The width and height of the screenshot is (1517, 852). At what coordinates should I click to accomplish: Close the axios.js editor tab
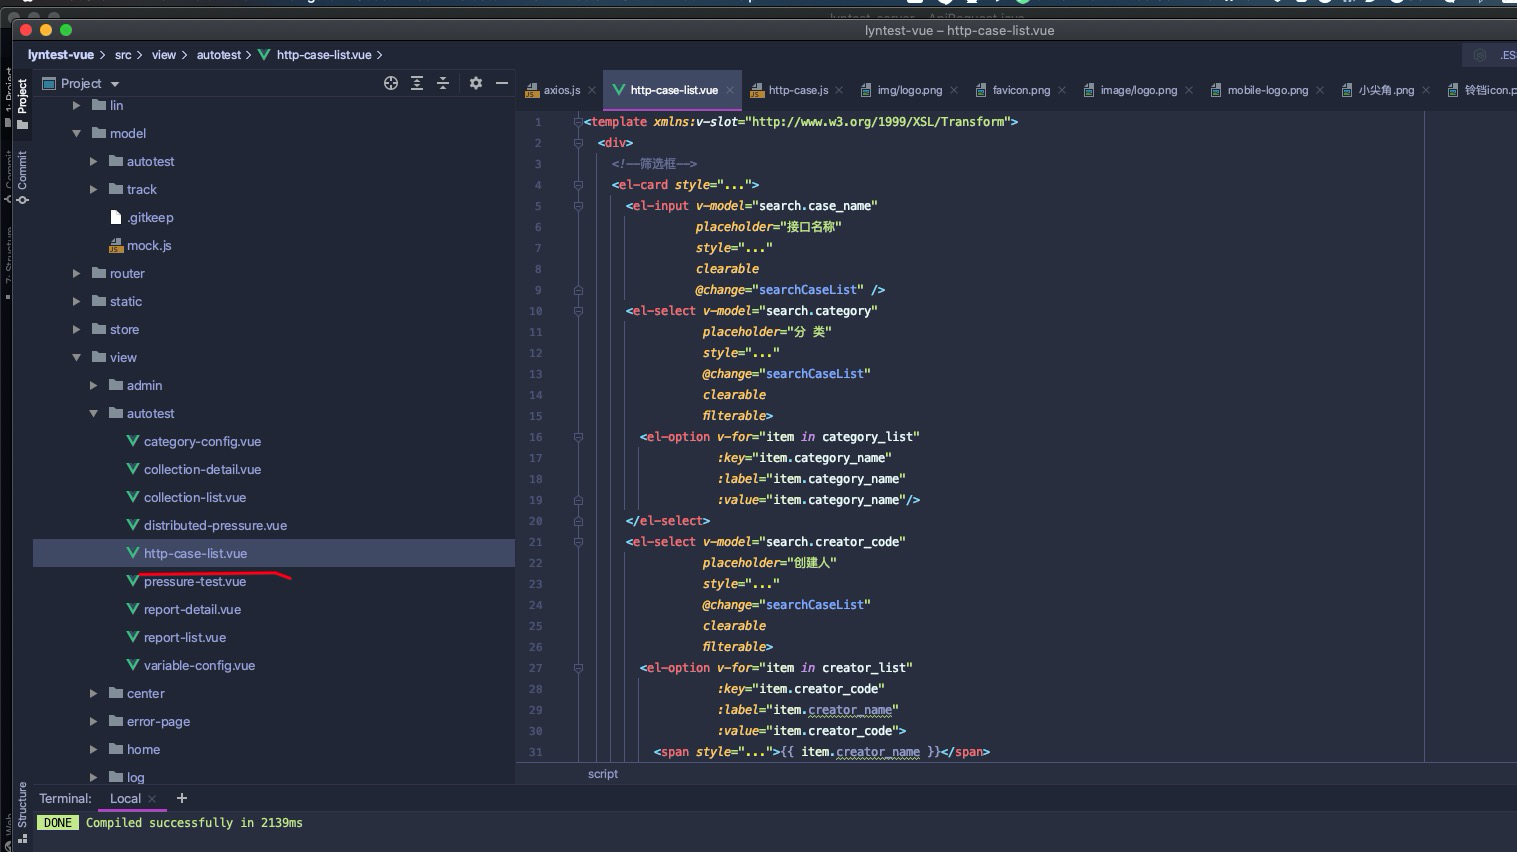click(x=592, y=90)
